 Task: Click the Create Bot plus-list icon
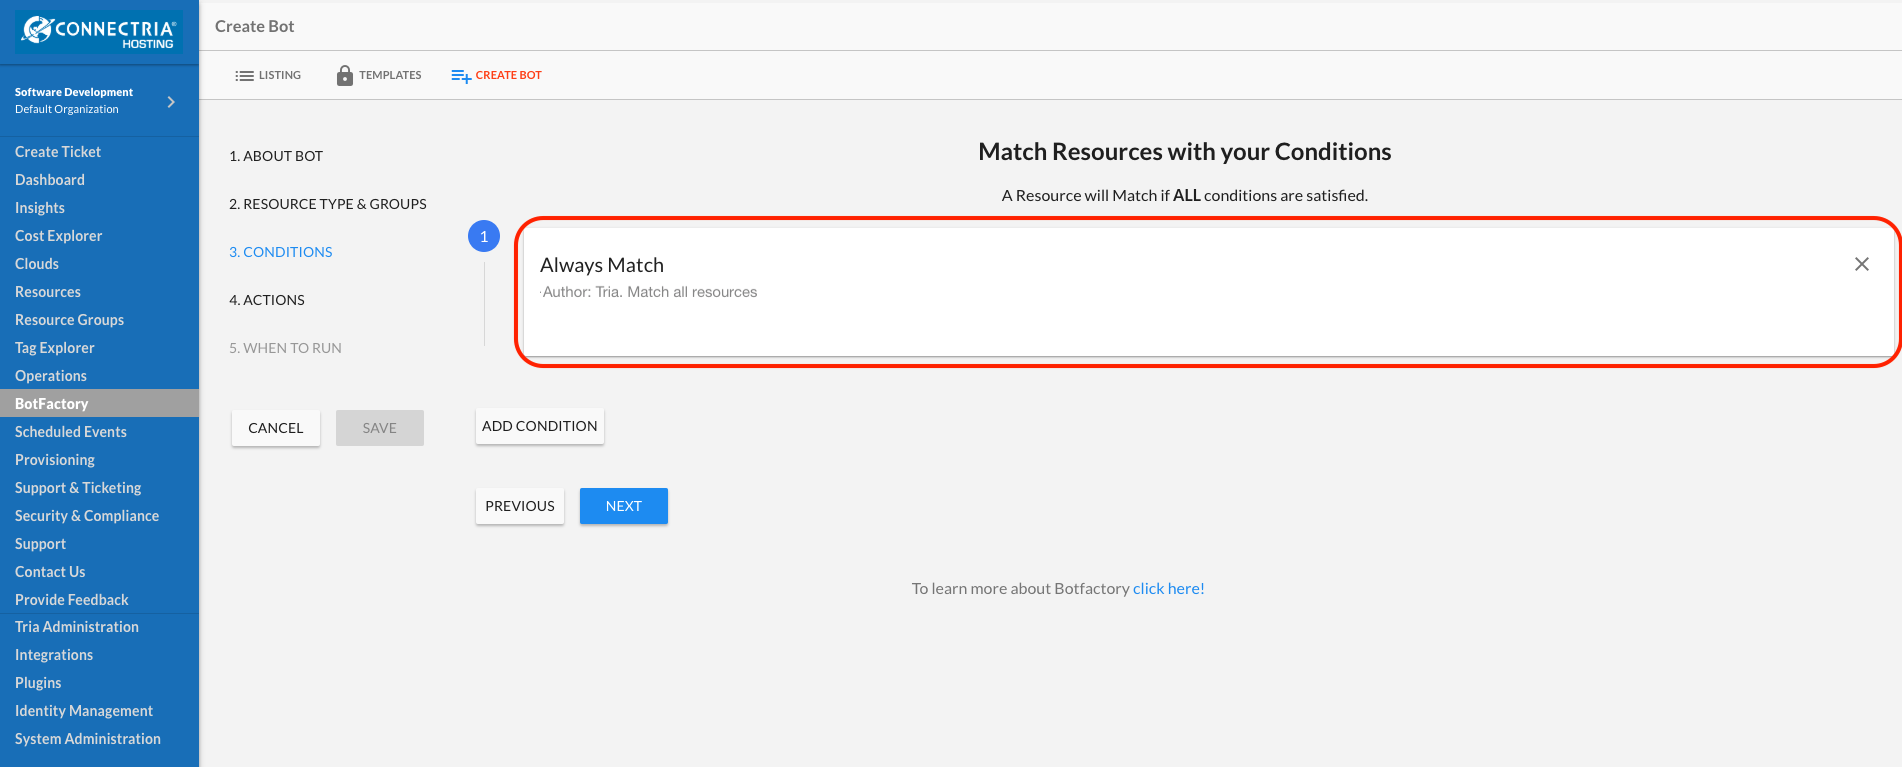tap(461, 76)
